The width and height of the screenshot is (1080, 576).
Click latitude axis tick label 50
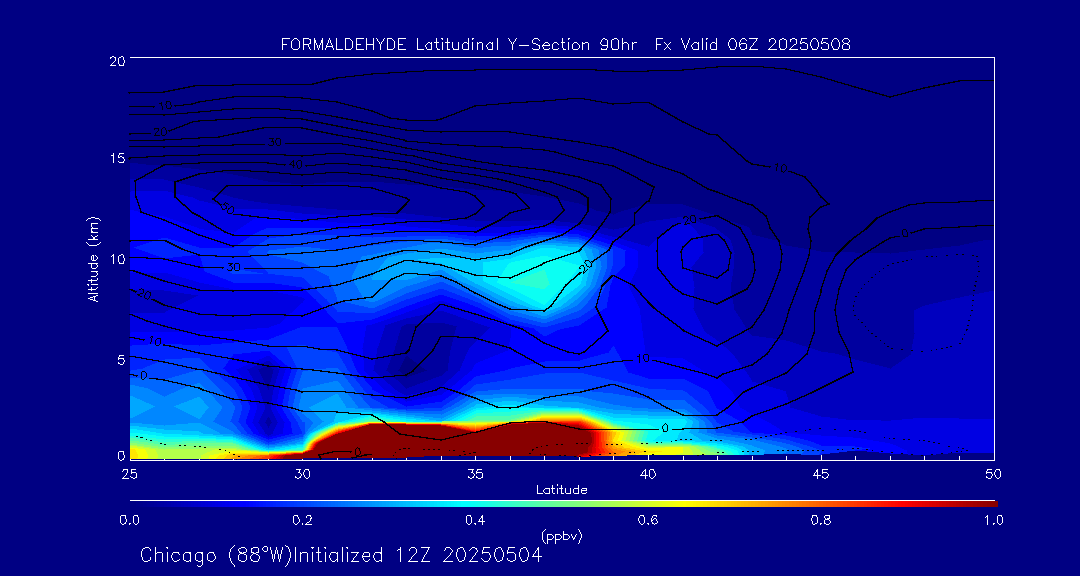tap(993, 474)
